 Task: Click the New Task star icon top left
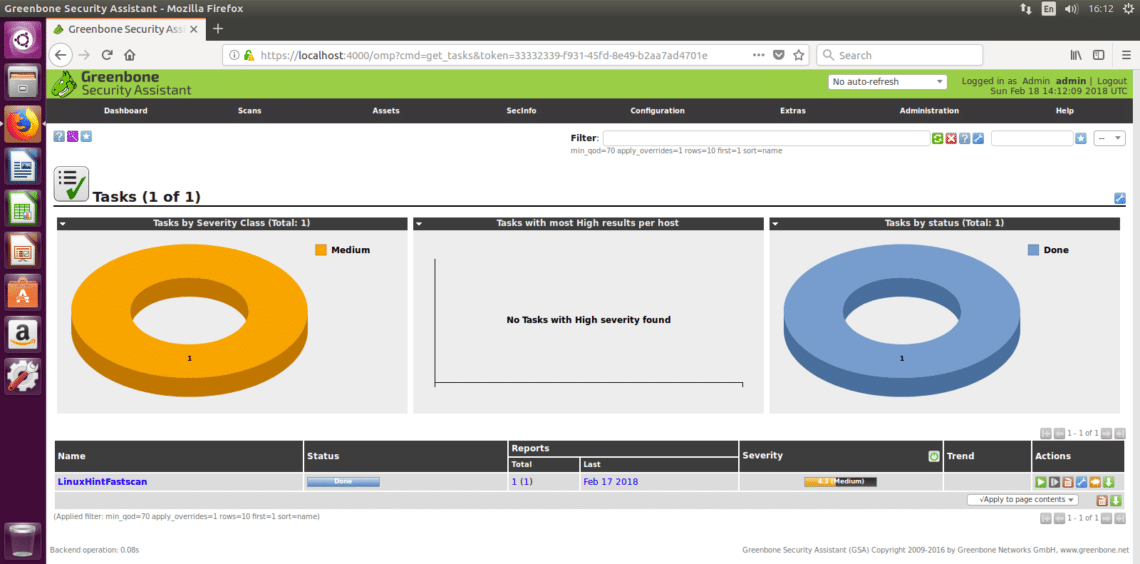click(86, 136)
